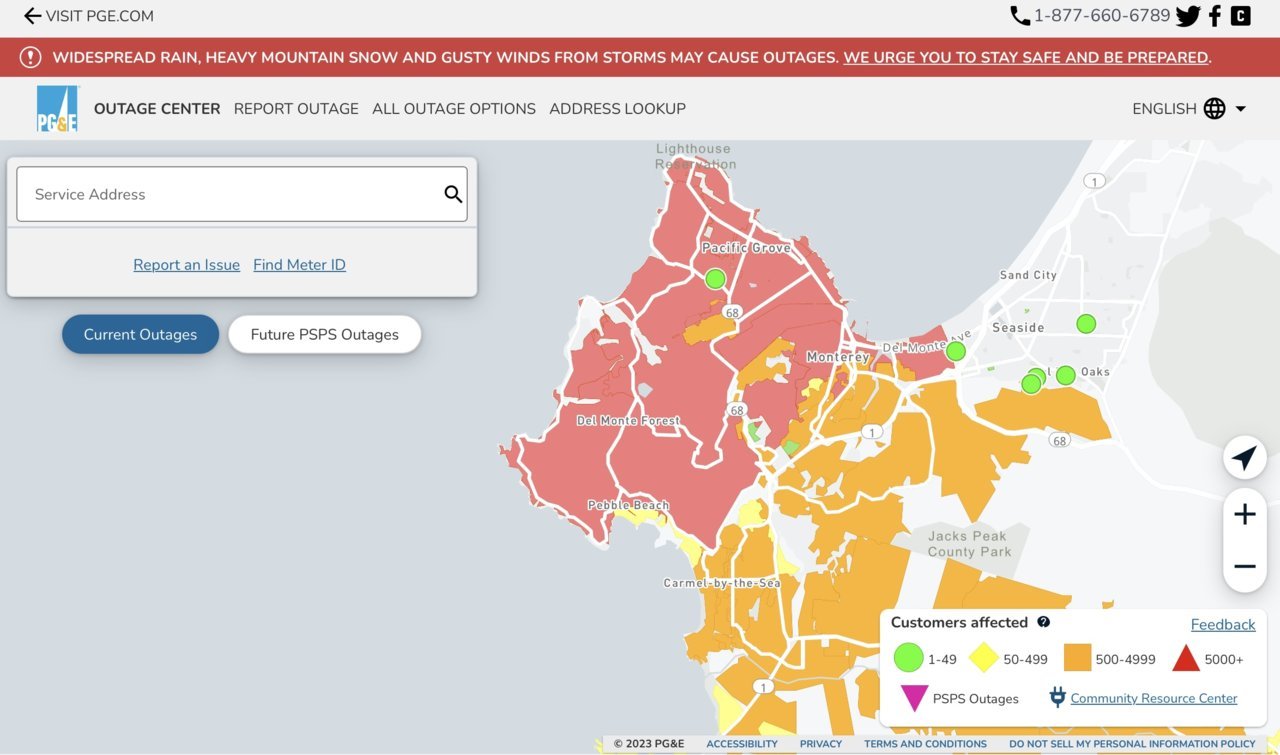Open the Community Resource Center link
The width and height of the screenshot is (1280, 755).
tap(1154, 698)
